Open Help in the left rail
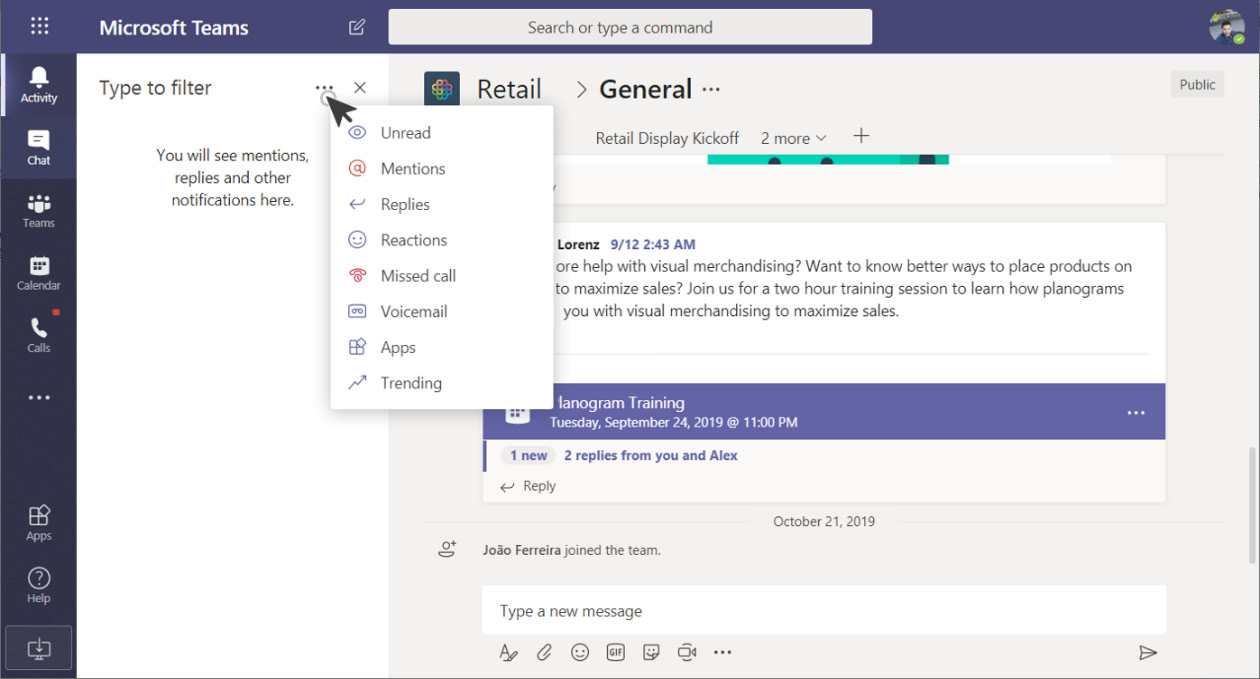This screenshot has height=679, width=1260. click(x=39, y=585)
